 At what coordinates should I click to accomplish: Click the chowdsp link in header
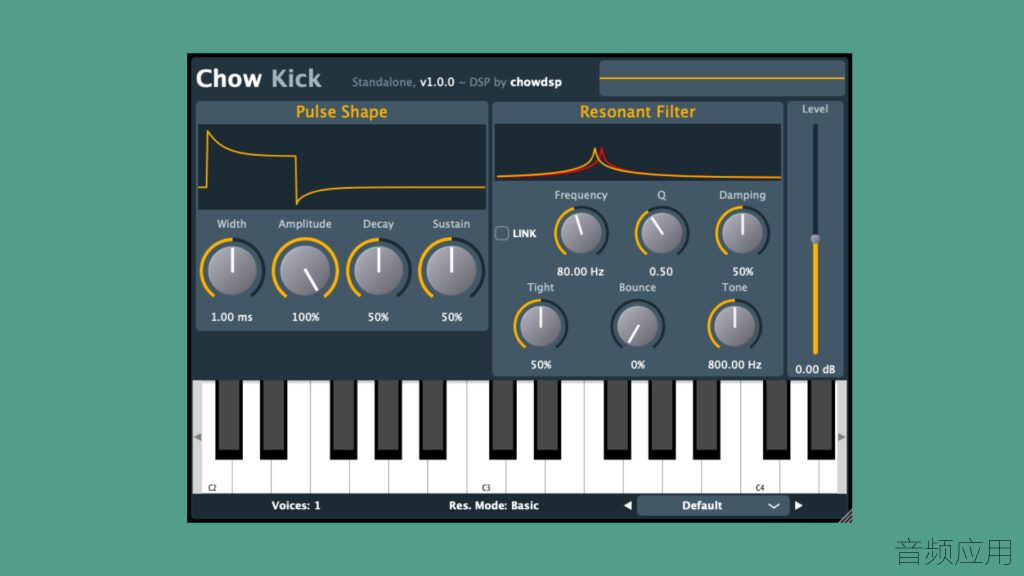536,82
